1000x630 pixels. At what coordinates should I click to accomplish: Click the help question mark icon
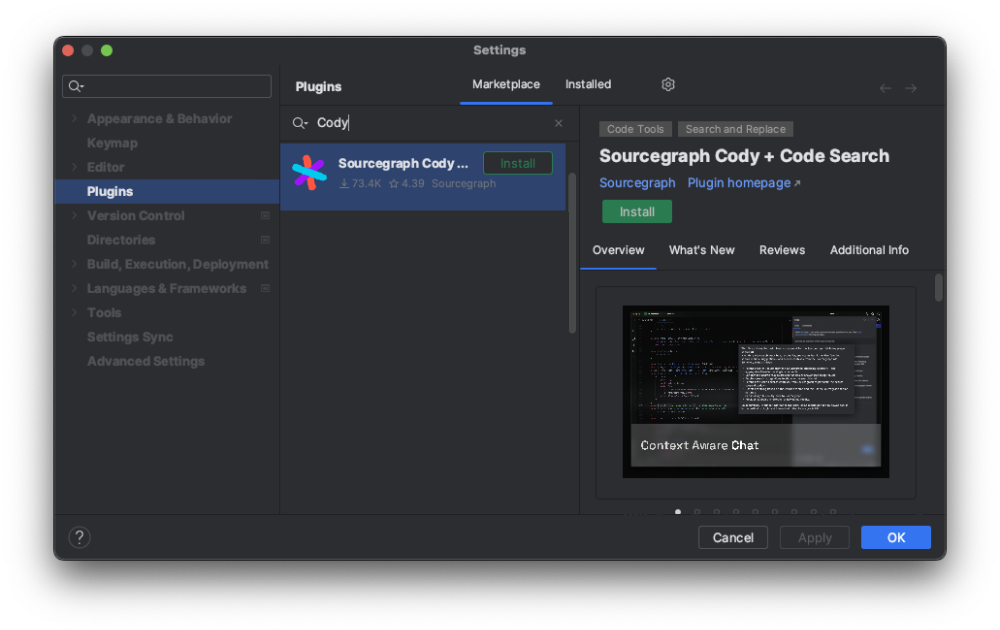79,537
